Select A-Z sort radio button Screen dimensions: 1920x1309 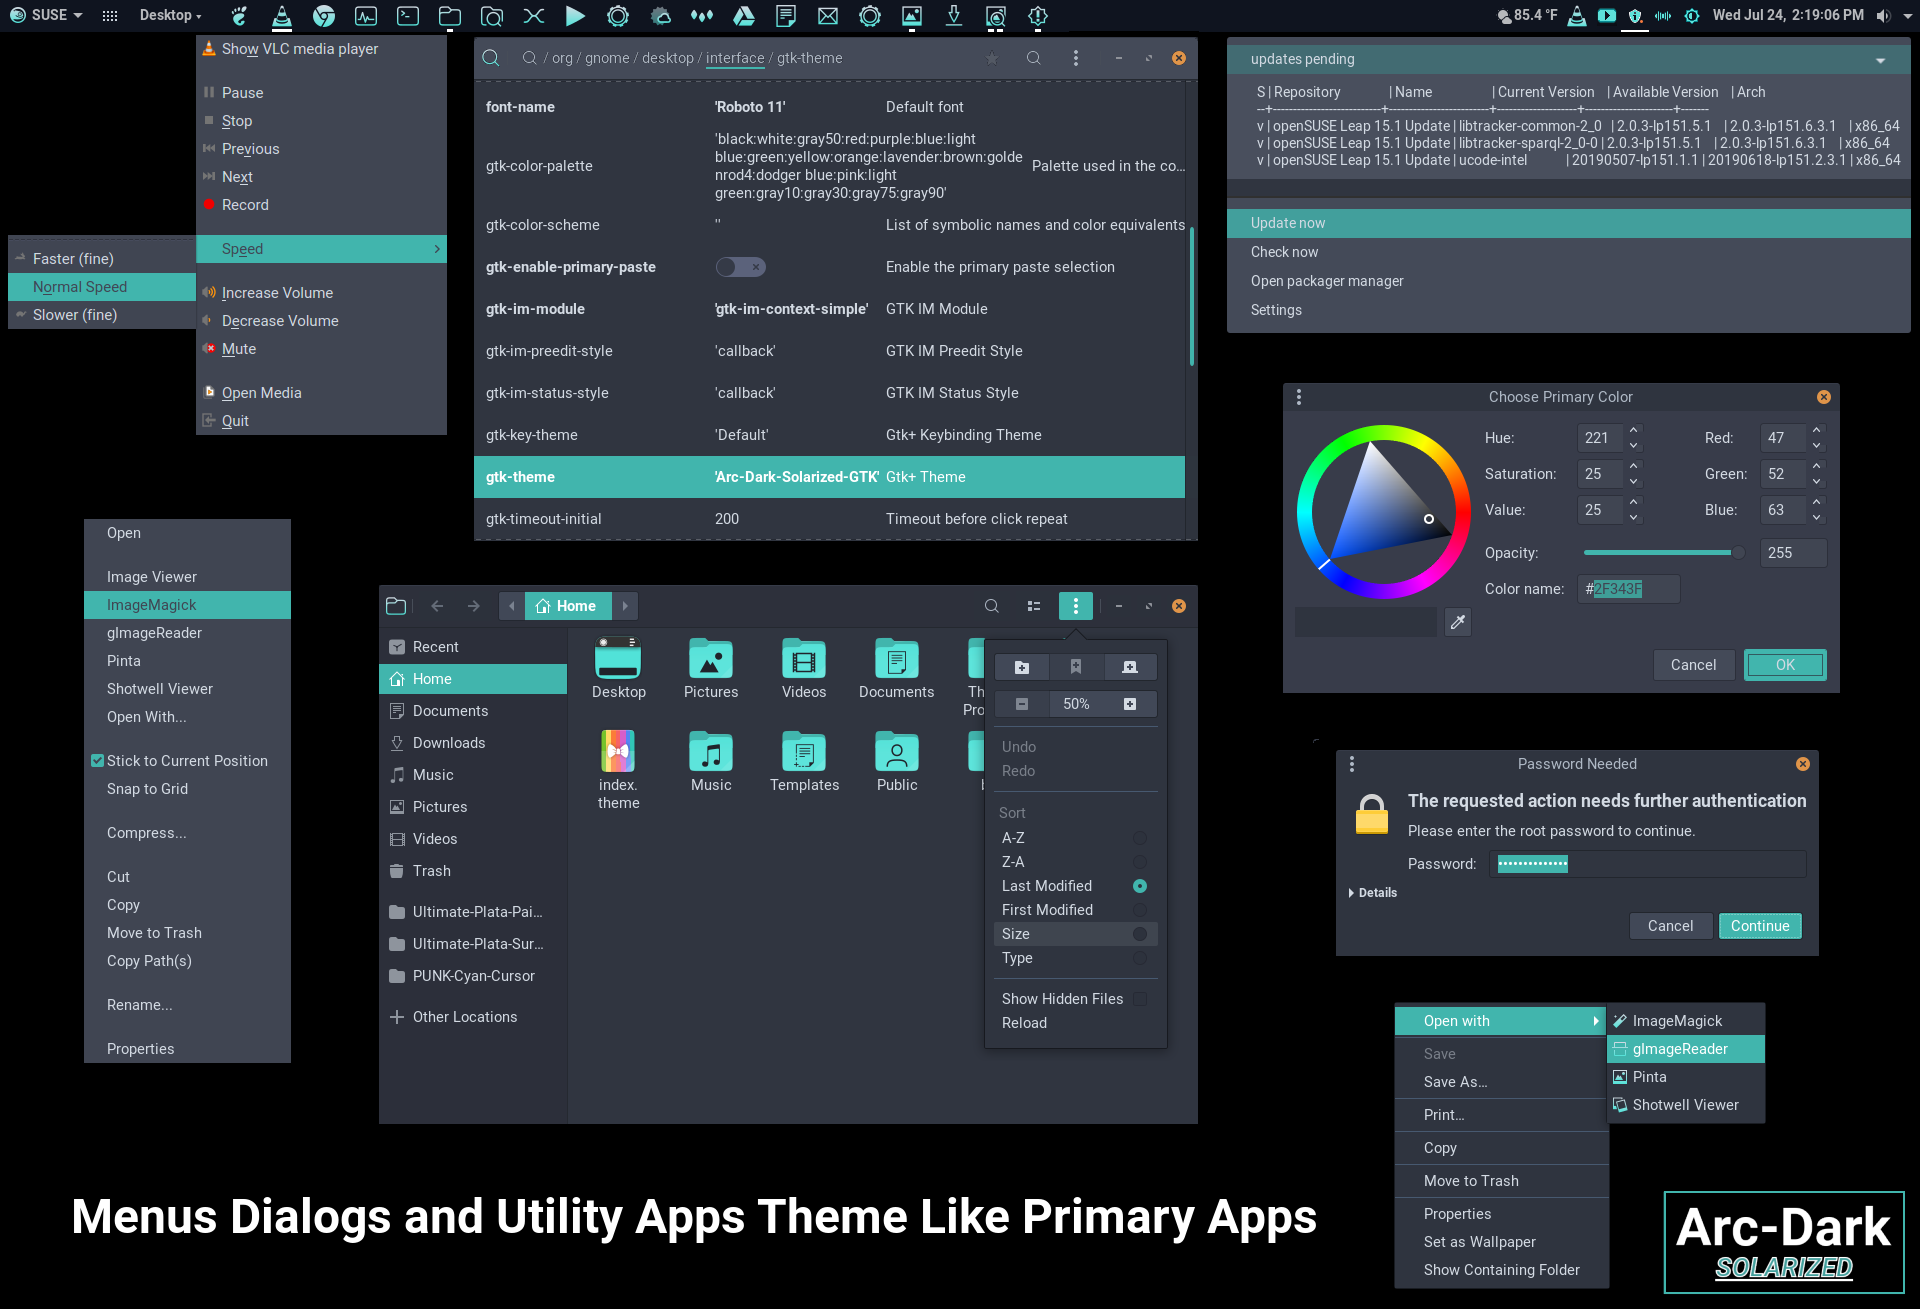click(1140, 838)
